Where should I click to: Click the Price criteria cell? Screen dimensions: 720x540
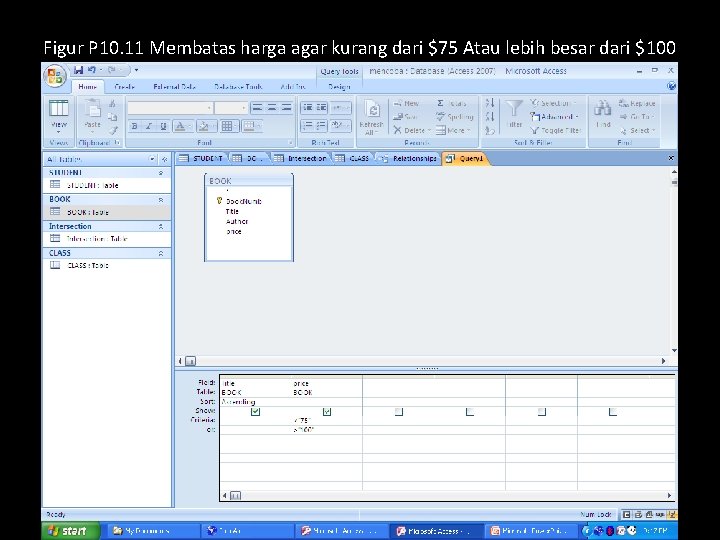[x=327, y=421]
